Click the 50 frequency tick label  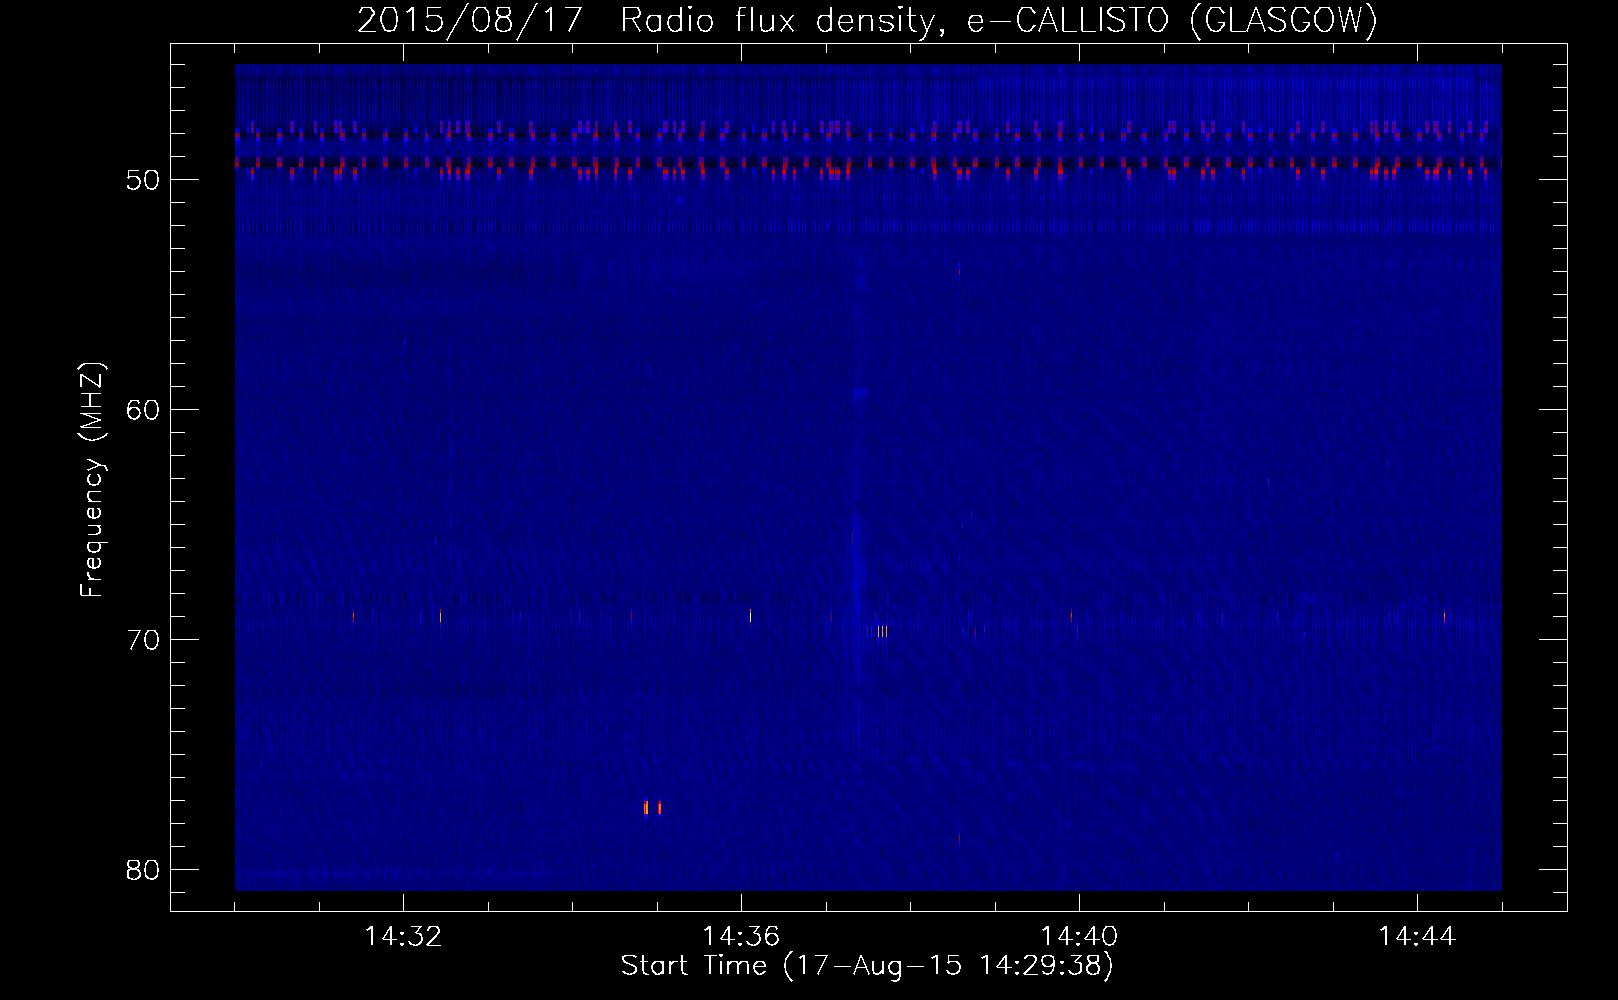click(x=144, y=180)
